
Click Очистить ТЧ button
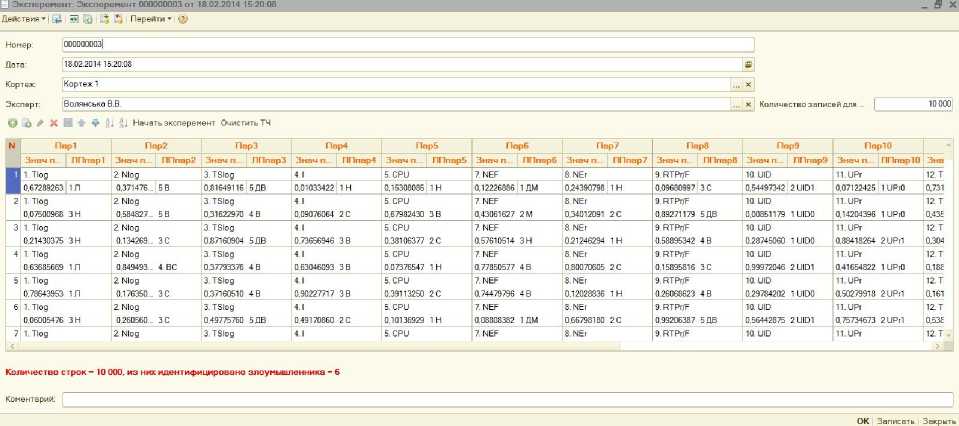point(246,123)
